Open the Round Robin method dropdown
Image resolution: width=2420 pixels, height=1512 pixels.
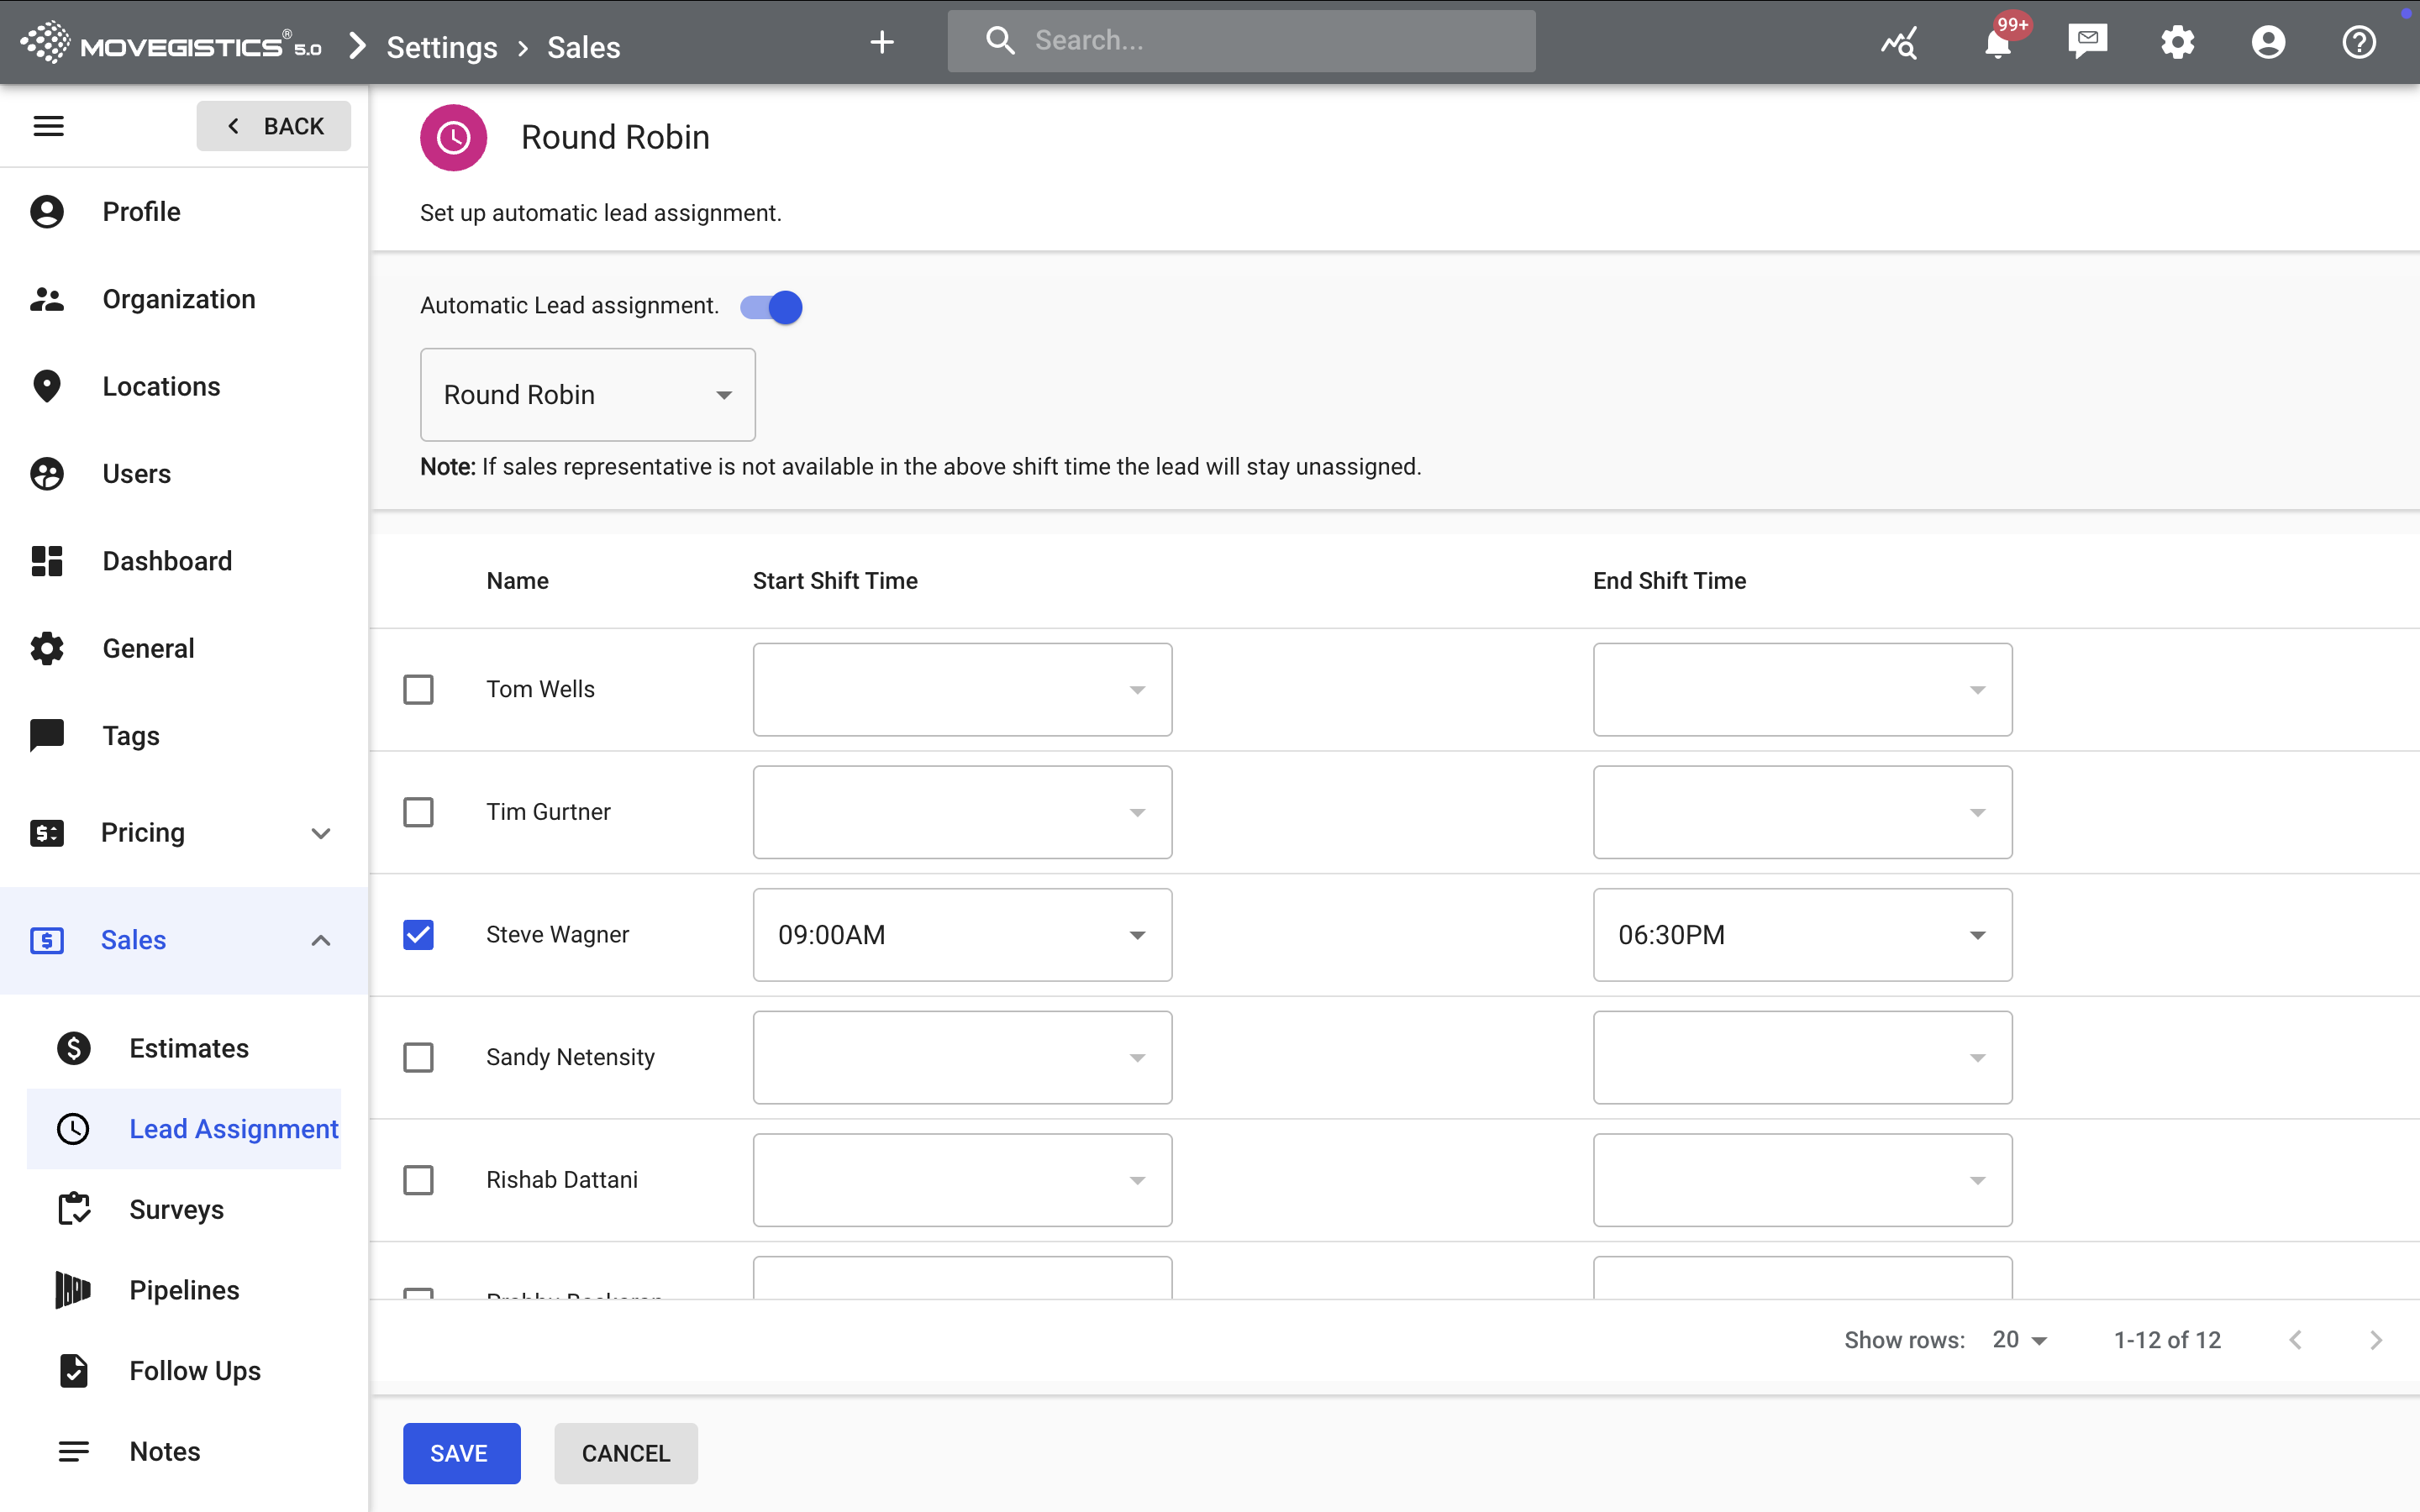[x=588, y=395]
